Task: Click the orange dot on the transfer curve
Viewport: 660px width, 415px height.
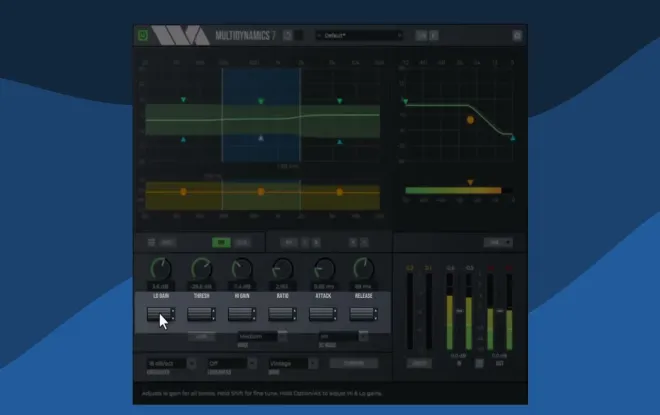Action: tap(470, 120)
